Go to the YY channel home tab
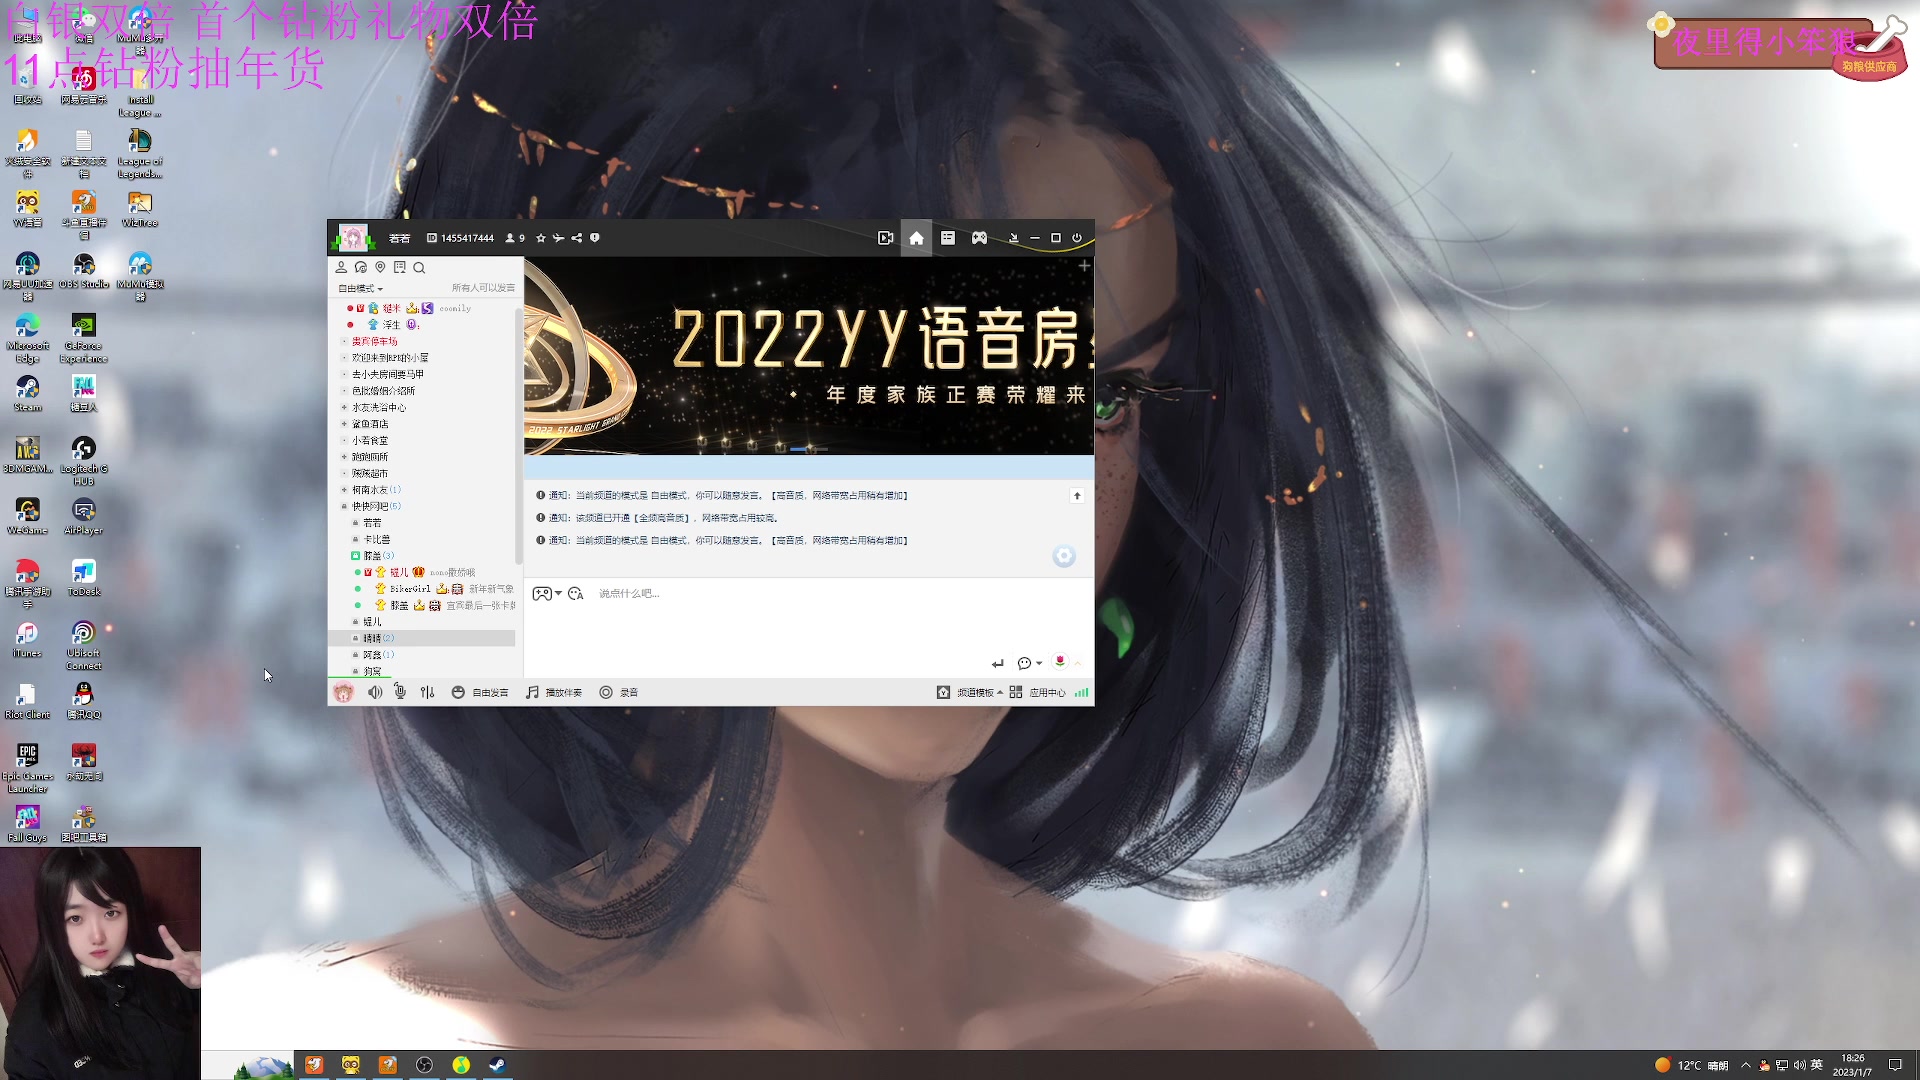 tap(916, 238)
